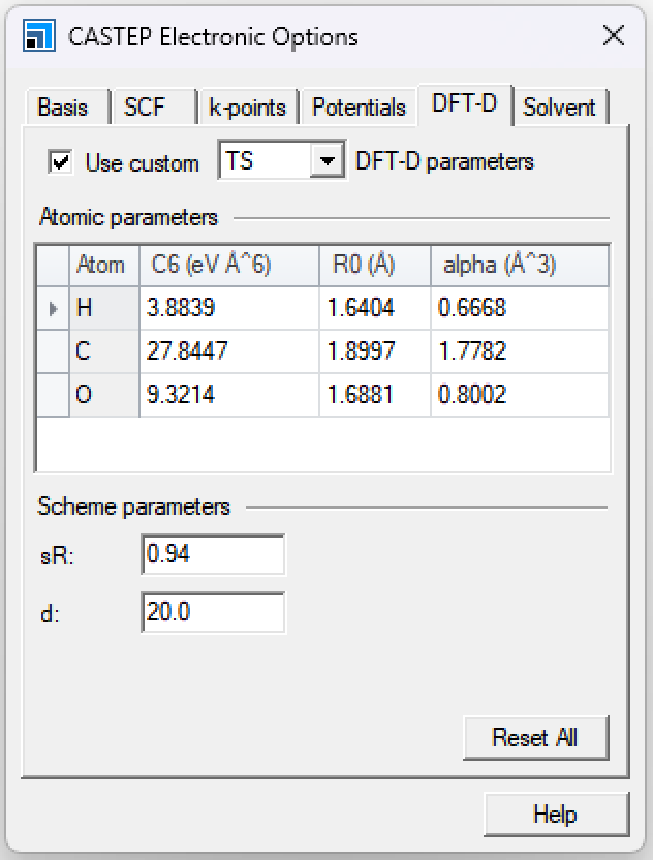Click the d parameter input field
The height and width of the screenshot is (860, 654).
pyautogui.click(x=213, y=612)
